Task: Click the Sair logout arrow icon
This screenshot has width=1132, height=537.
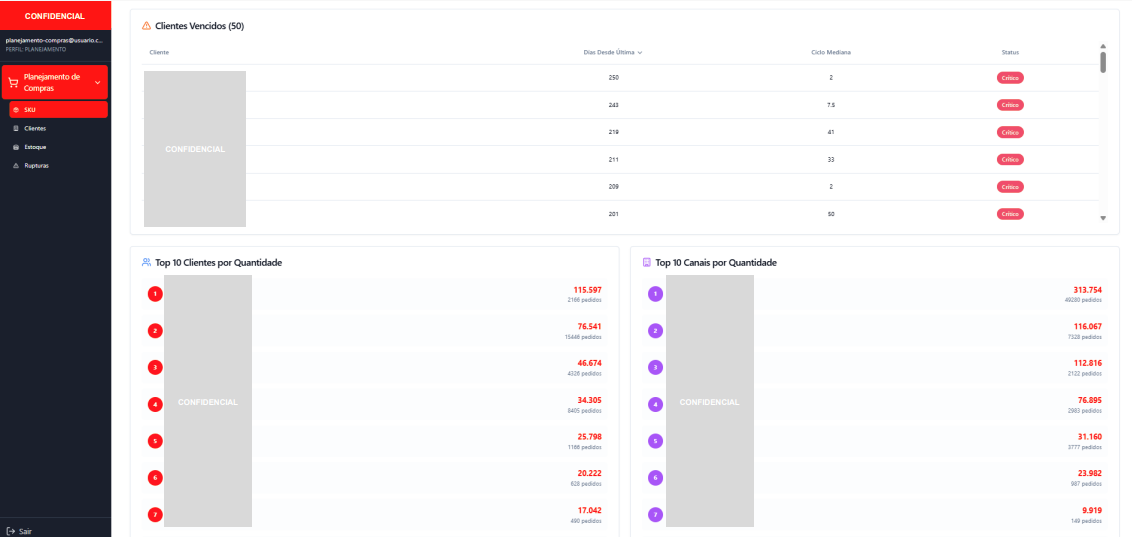Action: 10,531
